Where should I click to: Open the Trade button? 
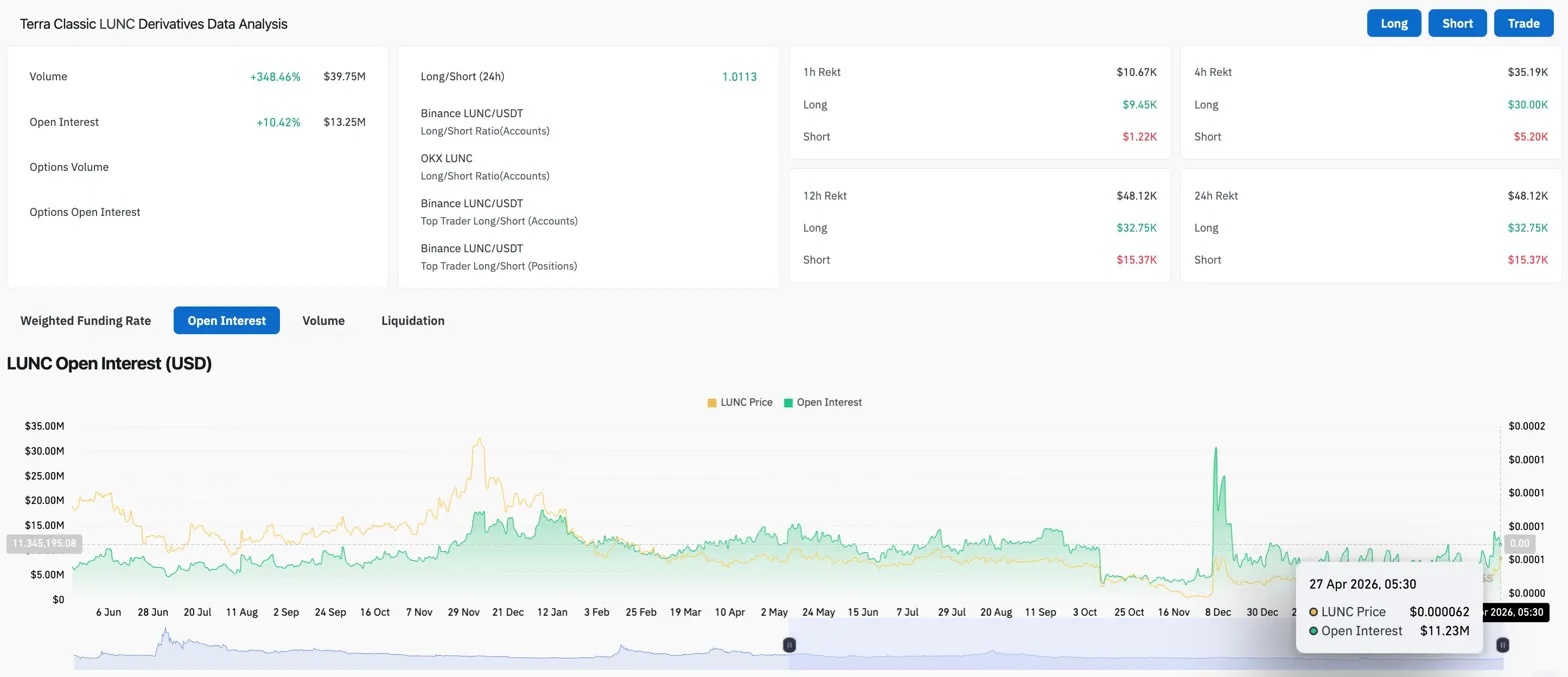pyautogui.click(x=1523, y=23)
